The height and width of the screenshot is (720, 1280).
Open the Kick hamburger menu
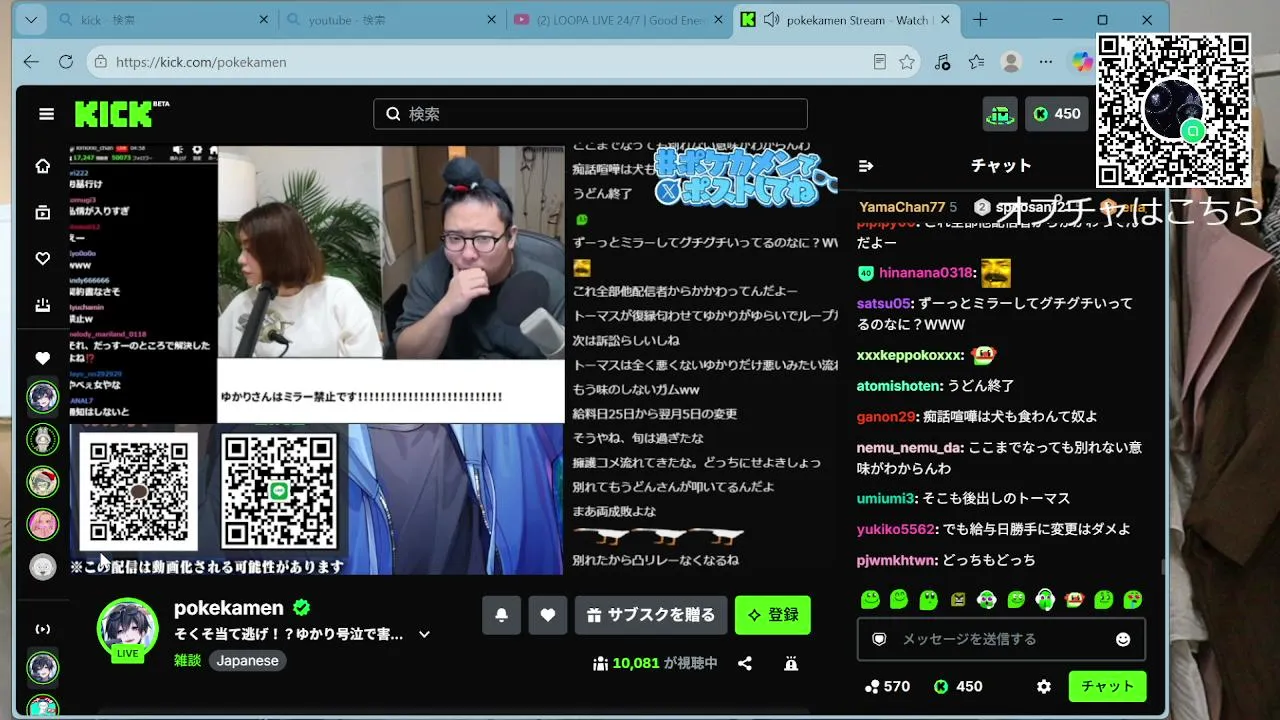point(46,114)
